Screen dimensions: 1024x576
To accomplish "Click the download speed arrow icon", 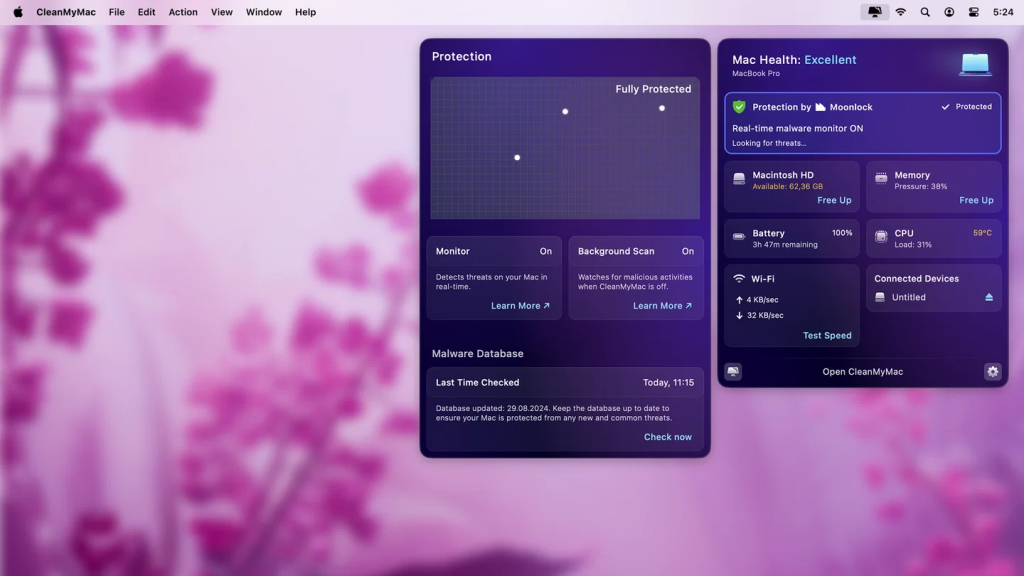I will [739, 315].
